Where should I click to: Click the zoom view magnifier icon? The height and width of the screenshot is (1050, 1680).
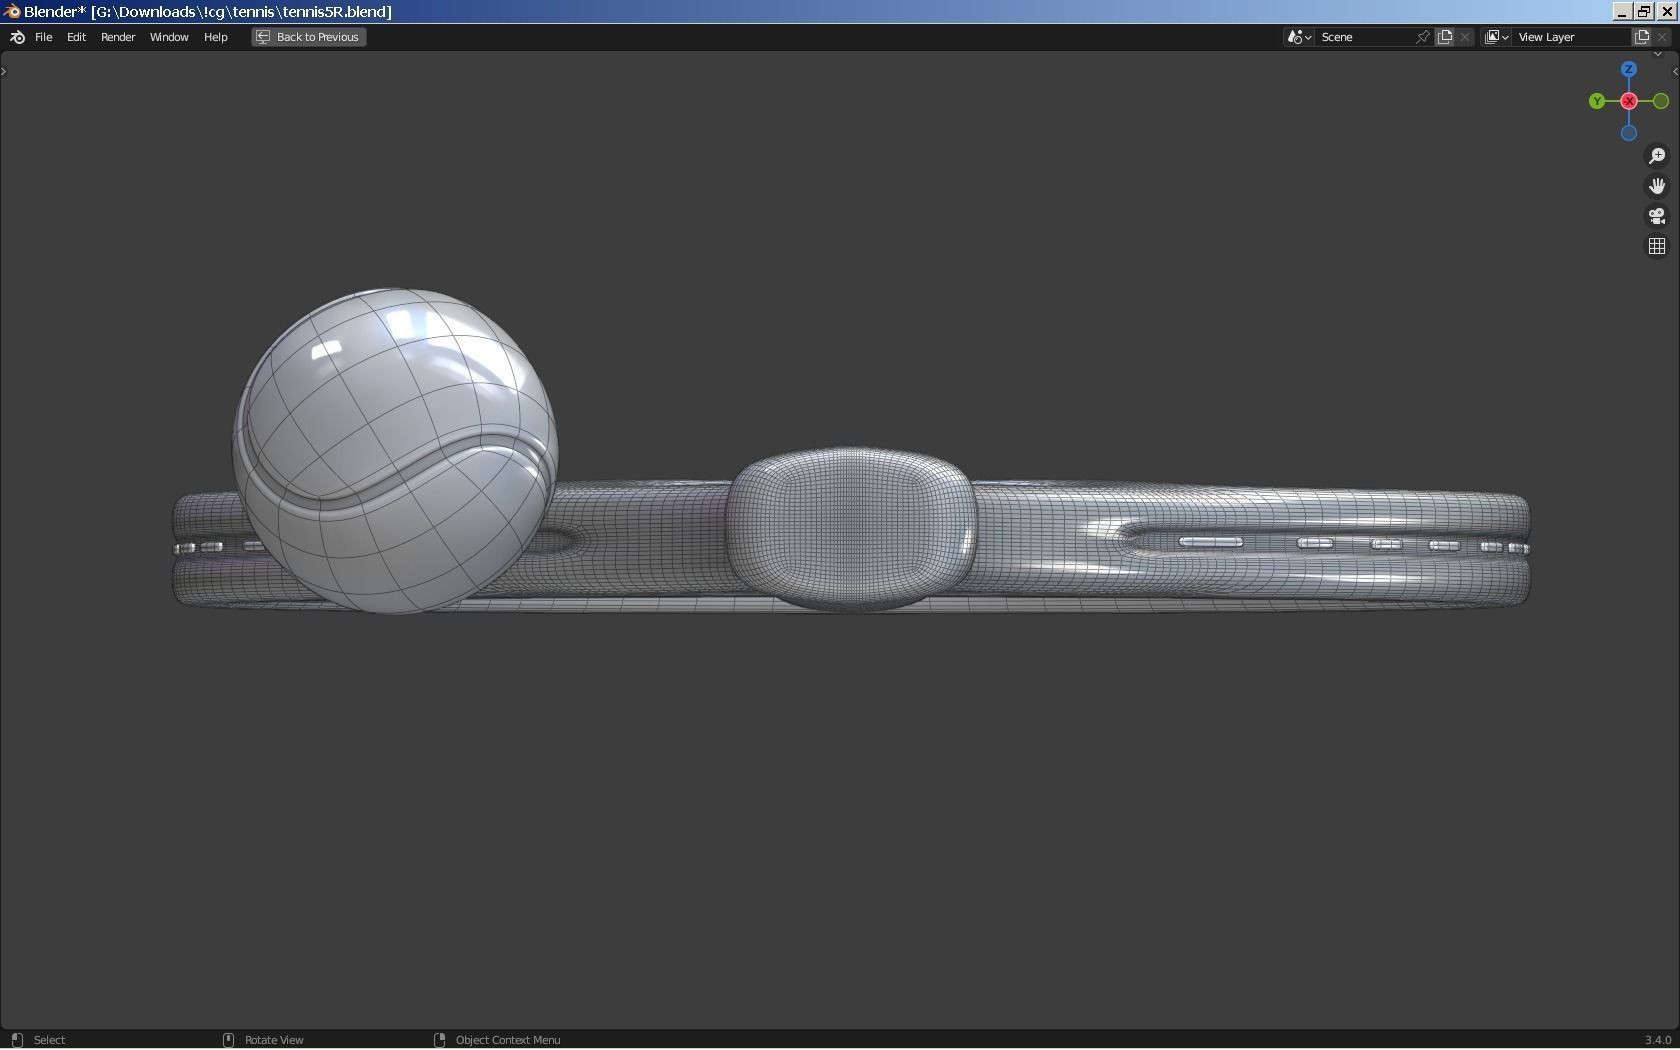tap(1657, 156)
